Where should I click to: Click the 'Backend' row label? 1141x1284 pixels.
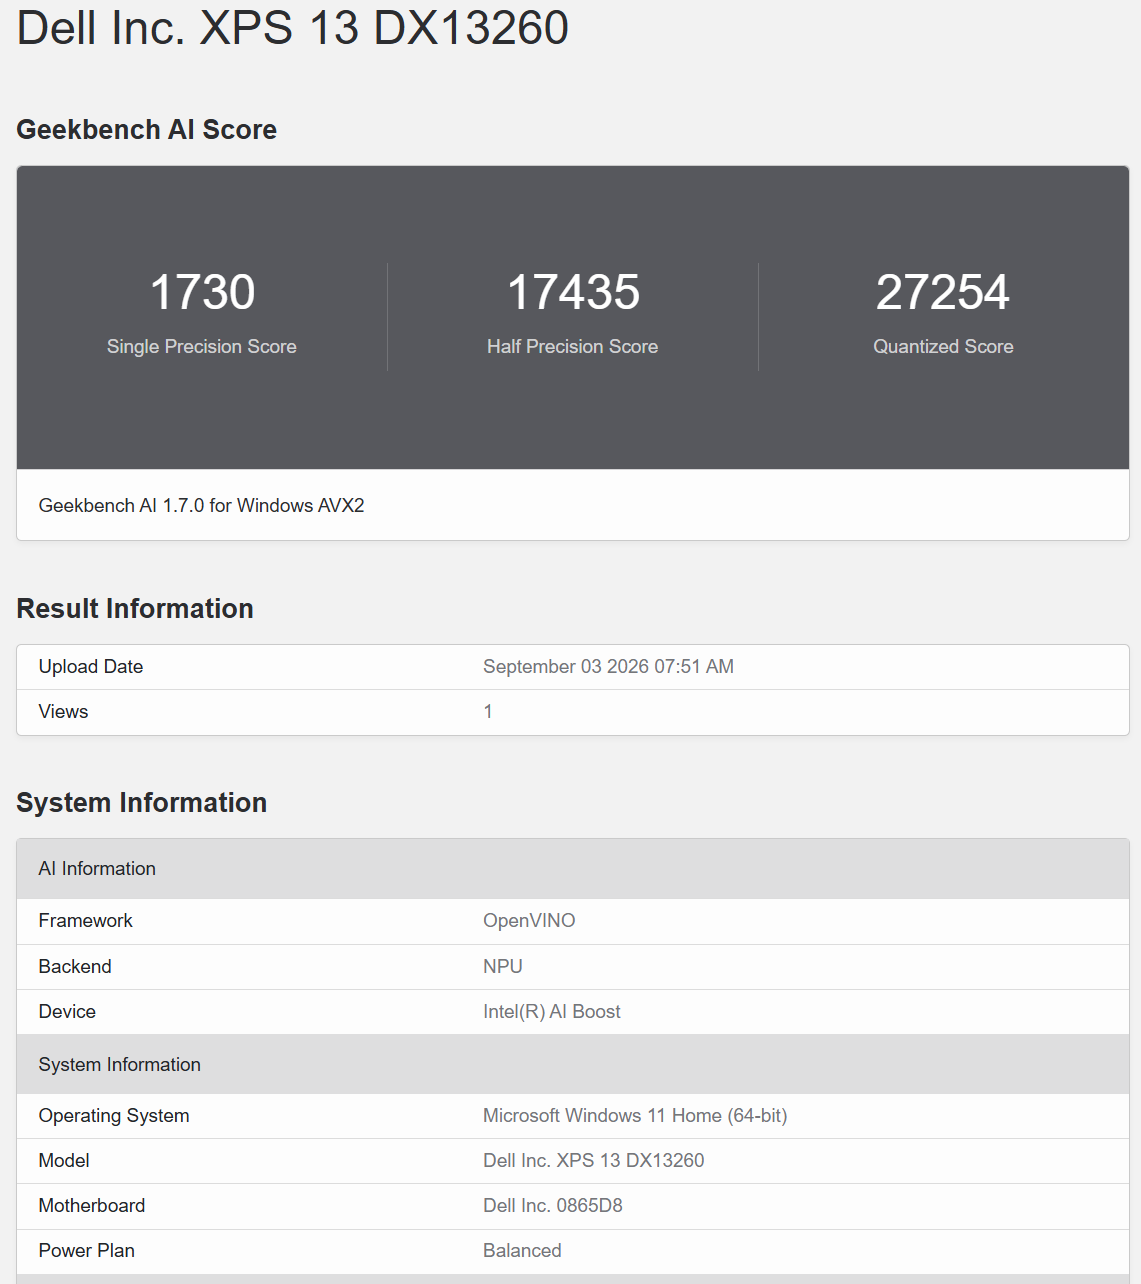(75, 967)
